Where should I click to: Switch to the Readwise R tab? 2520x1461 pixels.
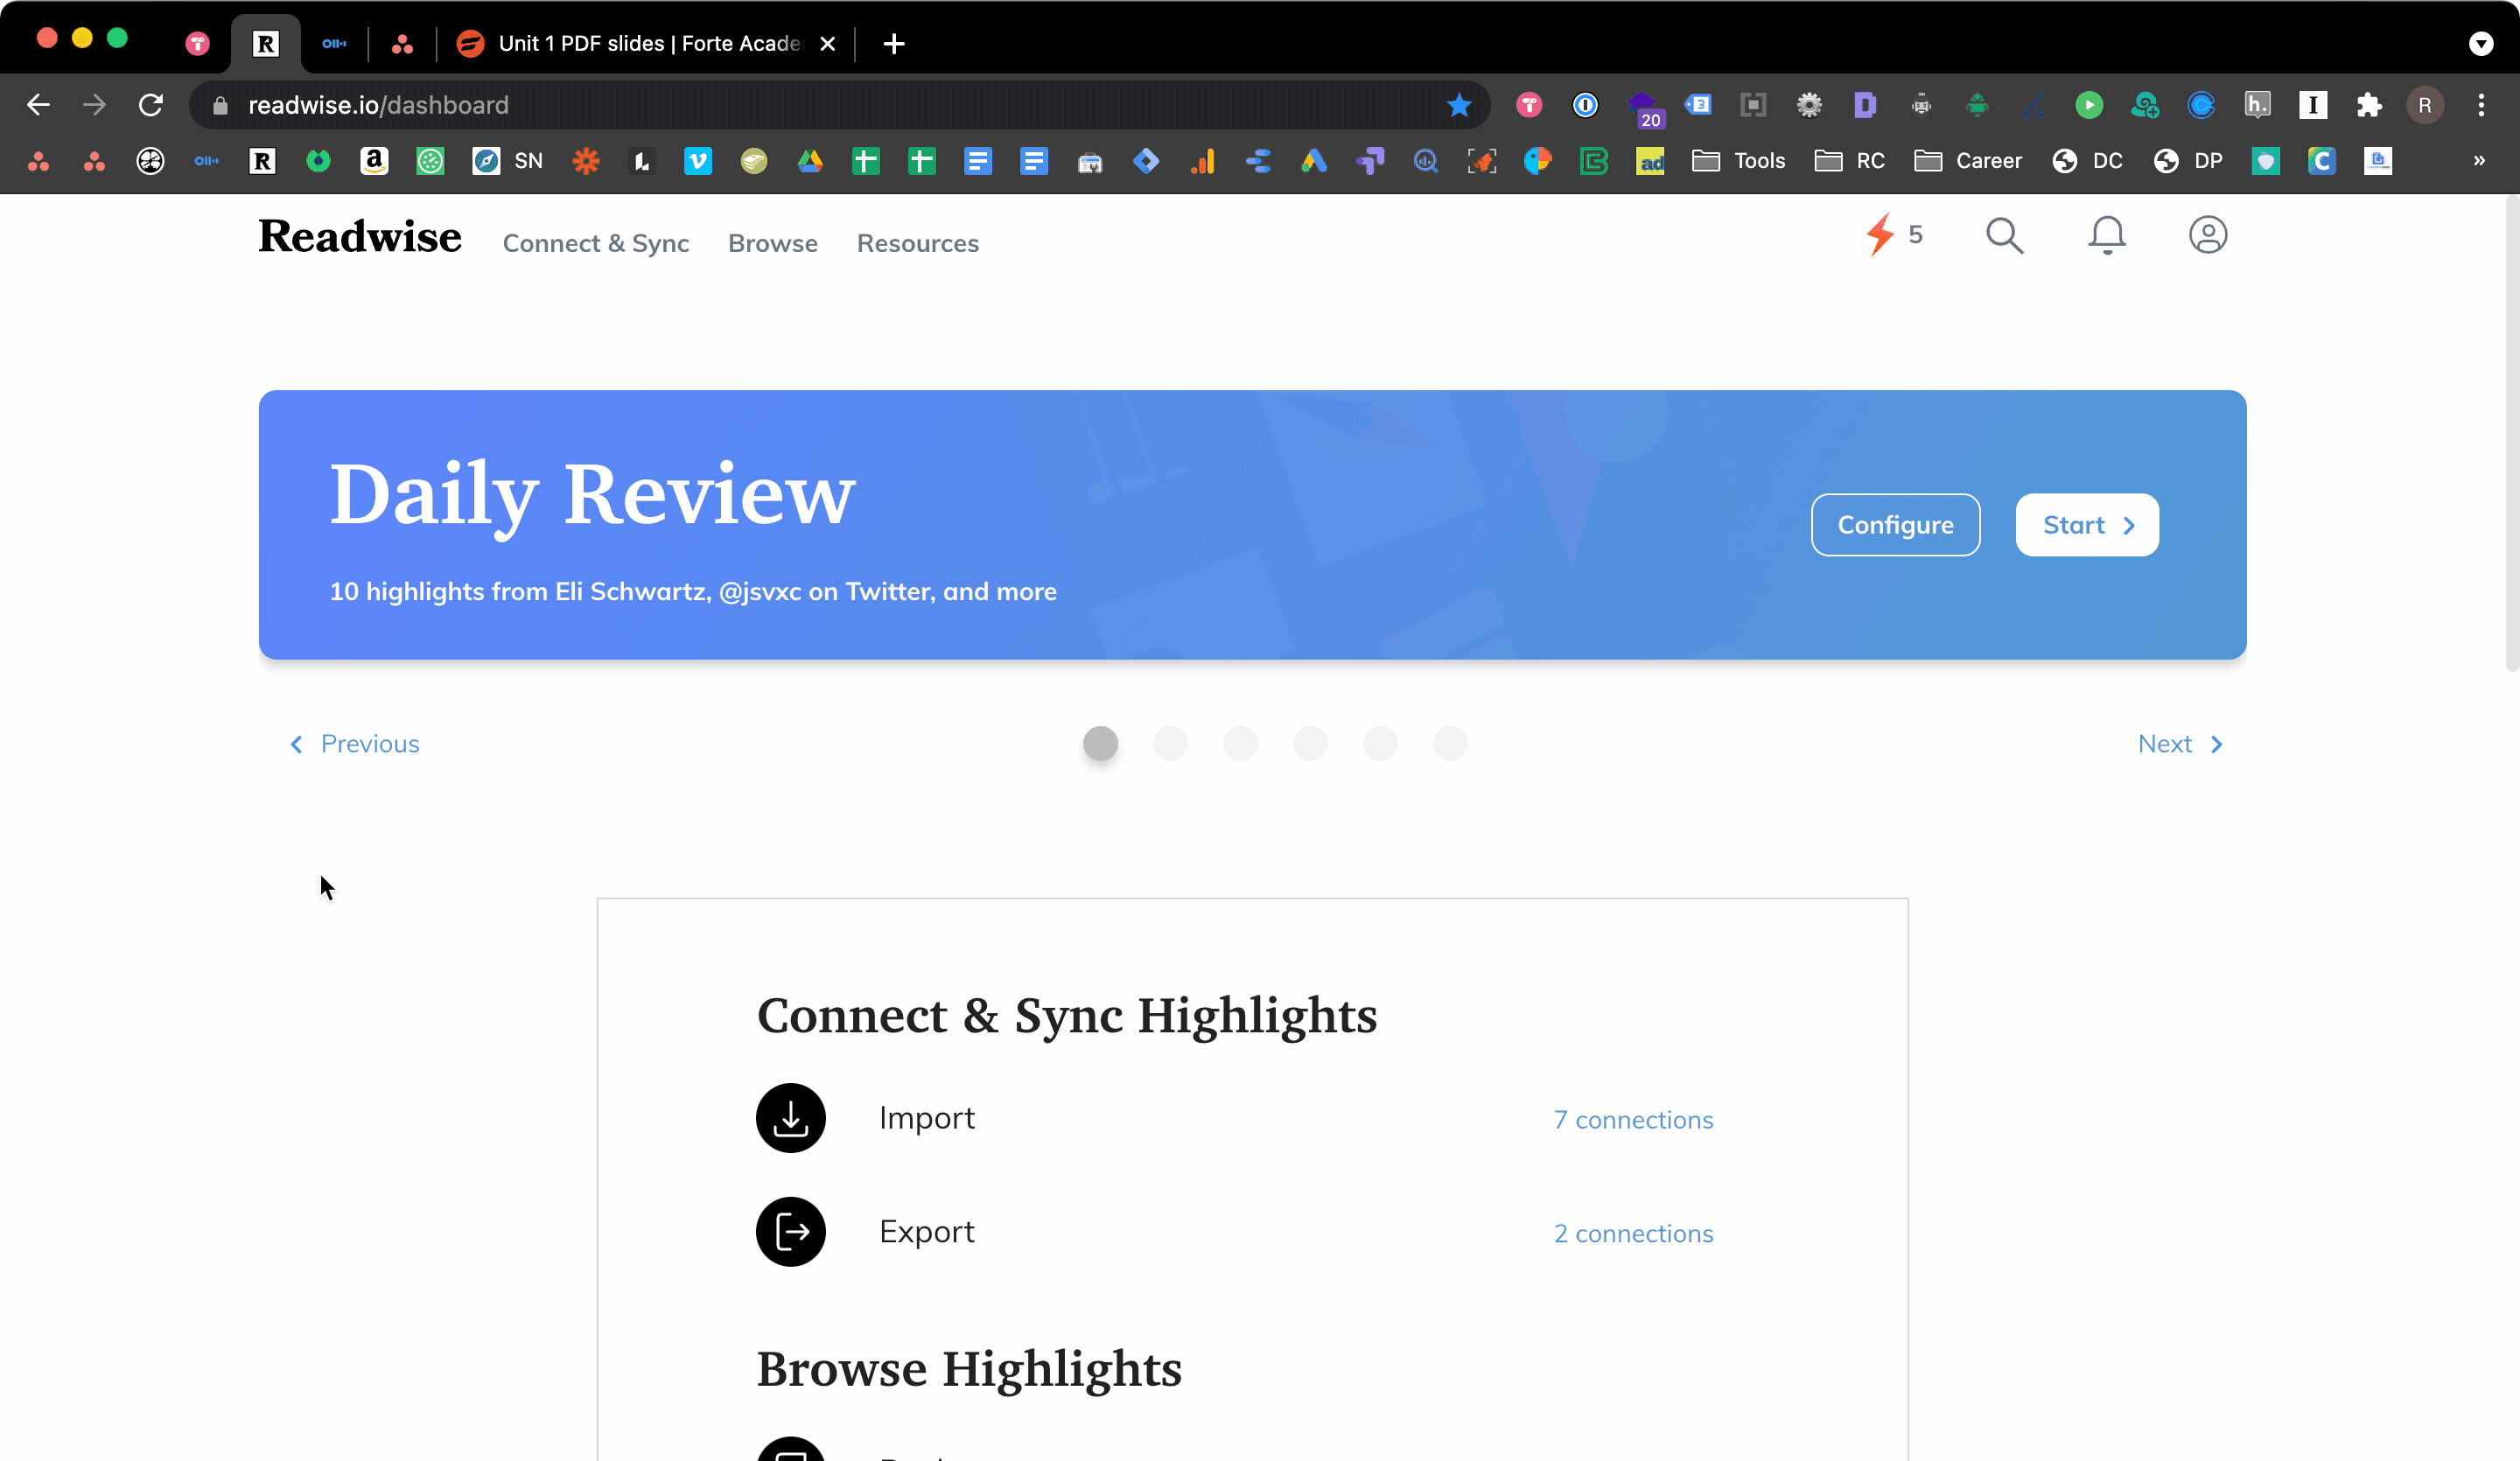(265, 44)
